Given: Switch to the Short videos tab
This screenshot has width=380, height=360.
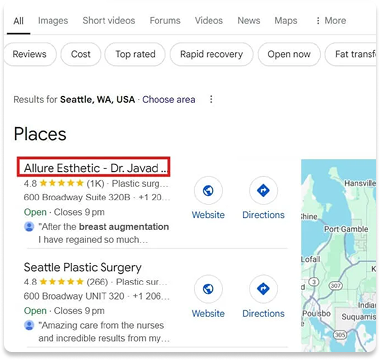Looking at the screenshot, I should [x=109, y=21].
